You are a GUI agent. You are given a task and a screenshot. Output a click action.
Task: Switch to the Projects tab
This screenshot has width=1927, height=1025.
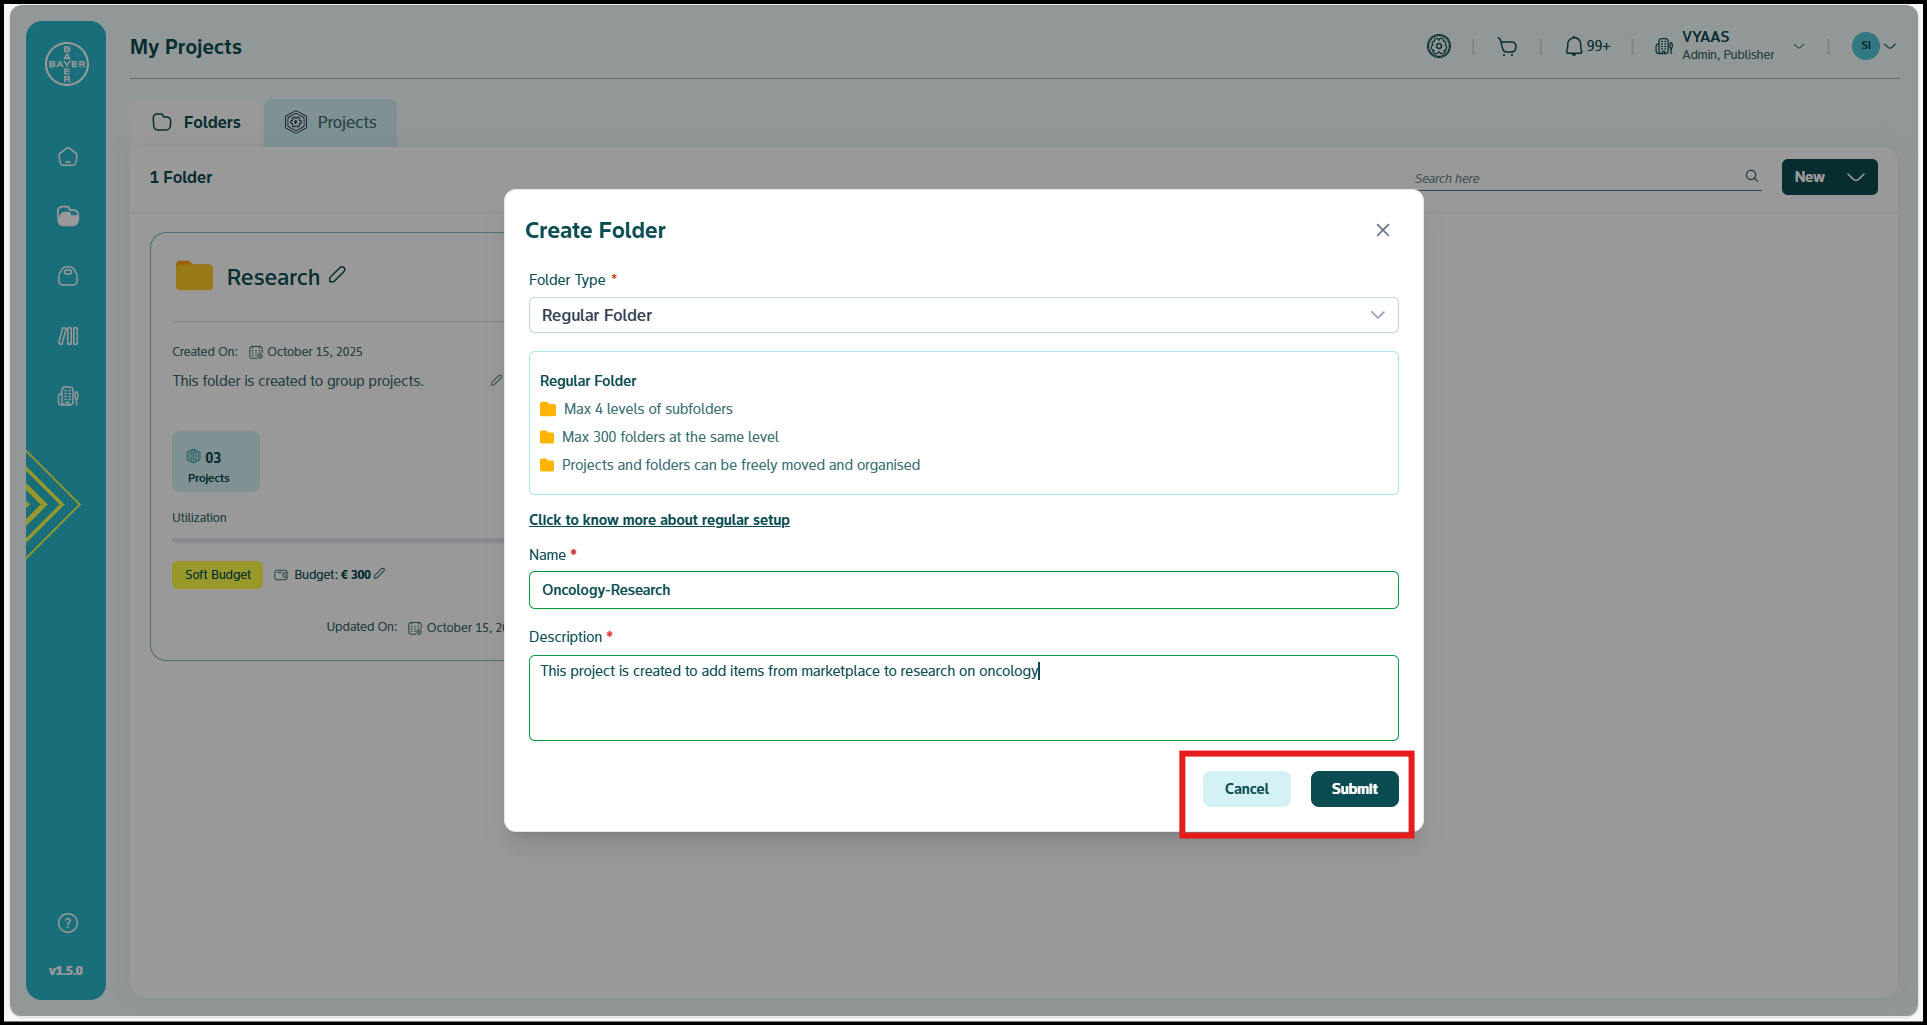pos(331,122)
